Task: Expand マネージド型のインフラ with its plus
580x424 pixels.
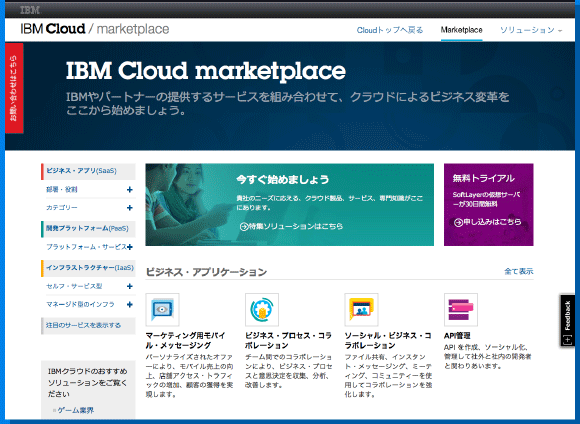Action: [129, 304]
